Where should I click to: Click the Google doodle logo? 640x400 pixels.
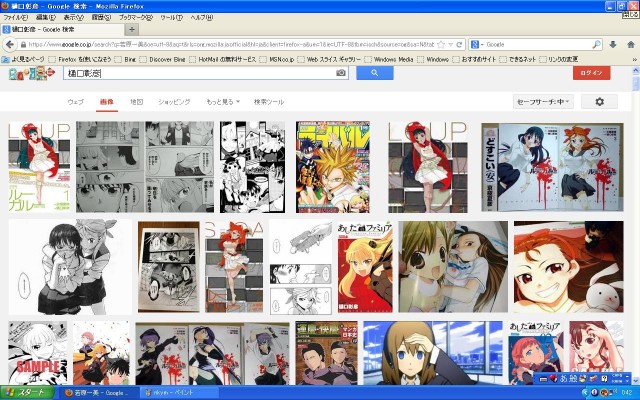[31, 73]
